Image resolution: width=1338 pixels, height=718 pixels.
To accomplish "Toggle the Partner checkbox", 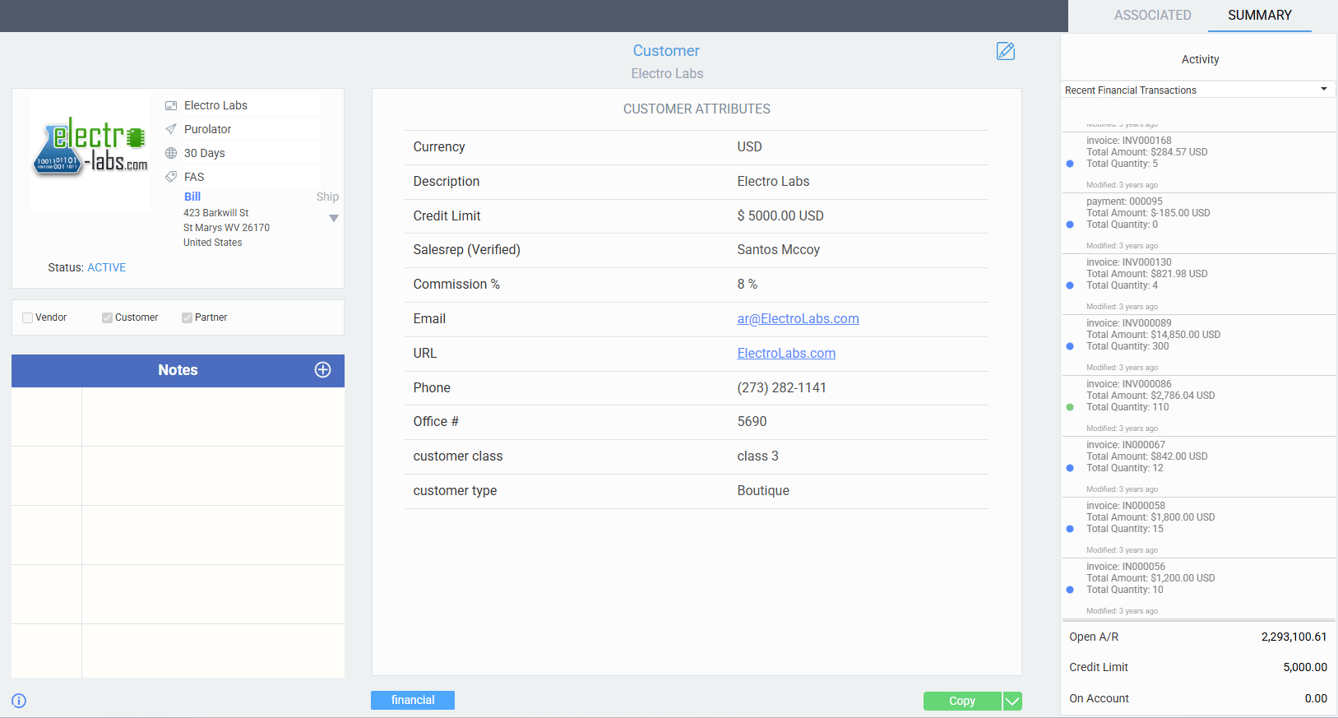I will [x=187, y=318].
